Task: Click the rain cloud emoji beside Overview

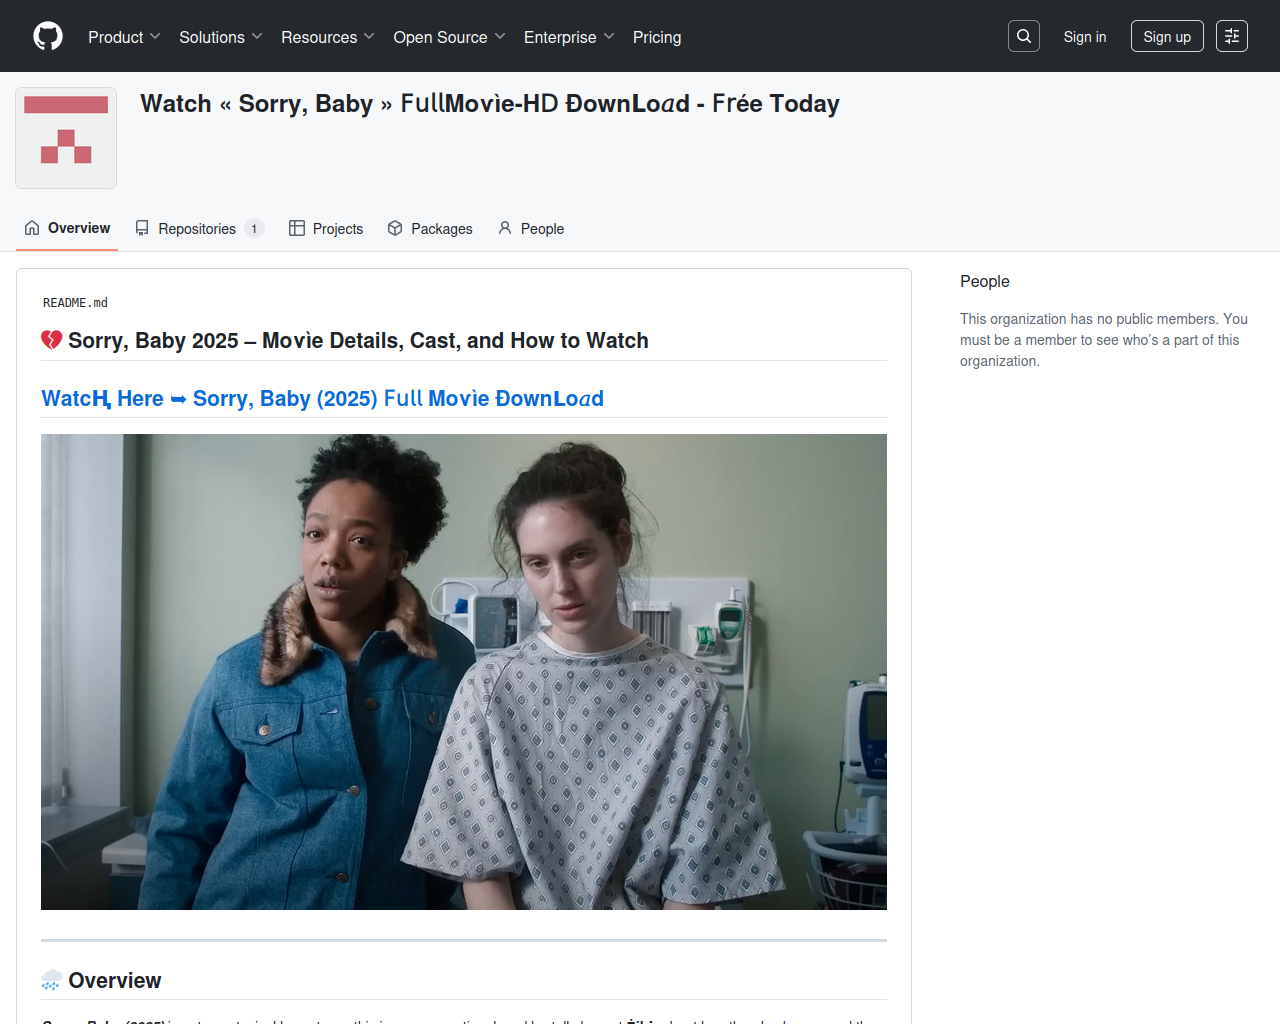Action: click(52, 980)
